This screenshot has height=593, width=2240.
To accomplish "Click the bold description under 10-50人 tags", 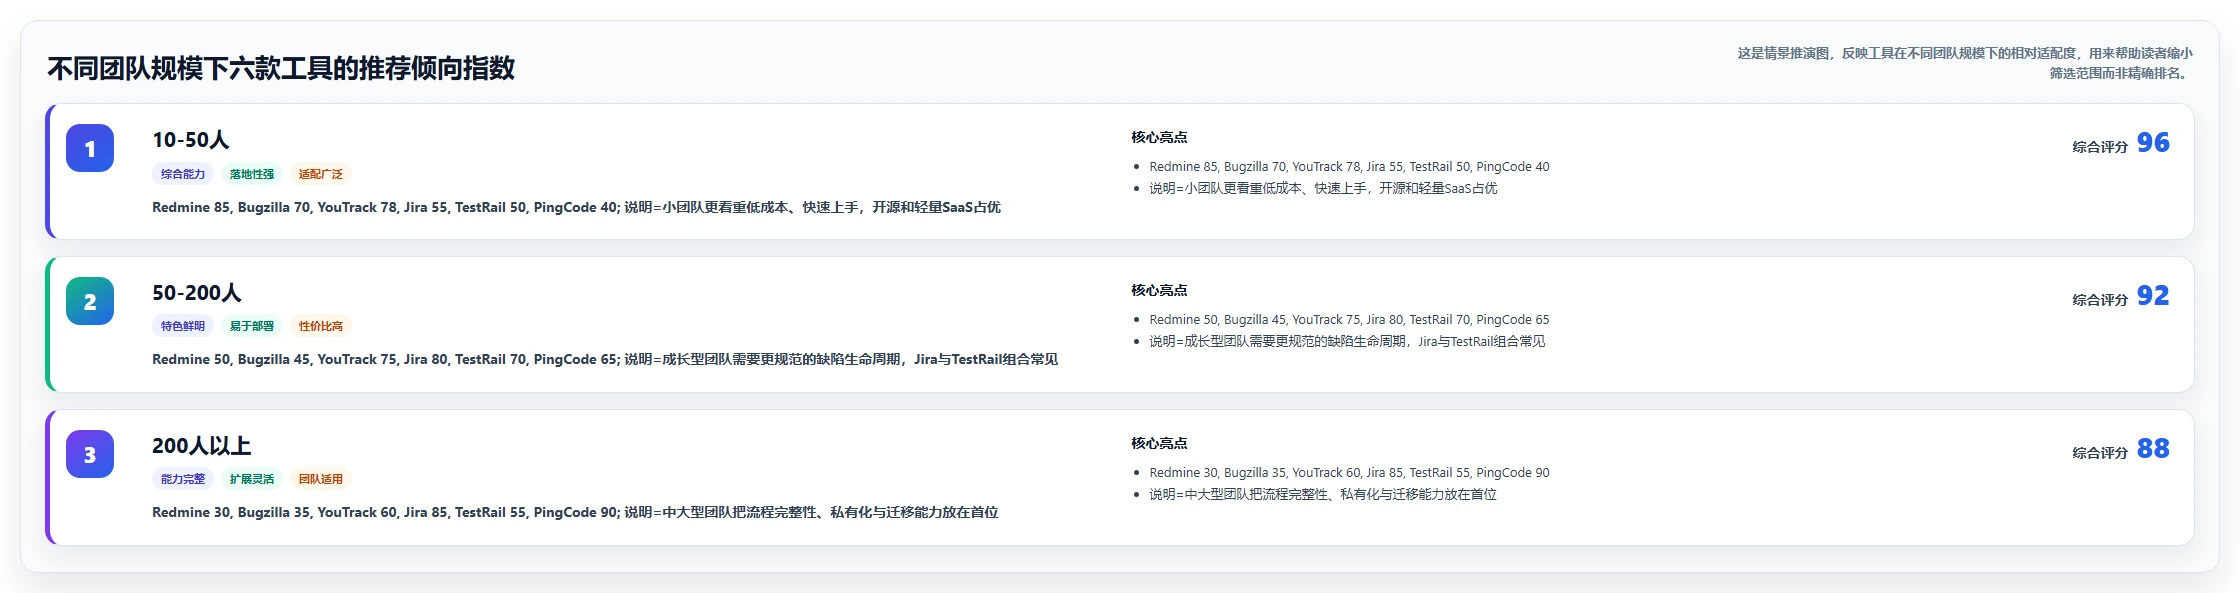I will point(576,207).
